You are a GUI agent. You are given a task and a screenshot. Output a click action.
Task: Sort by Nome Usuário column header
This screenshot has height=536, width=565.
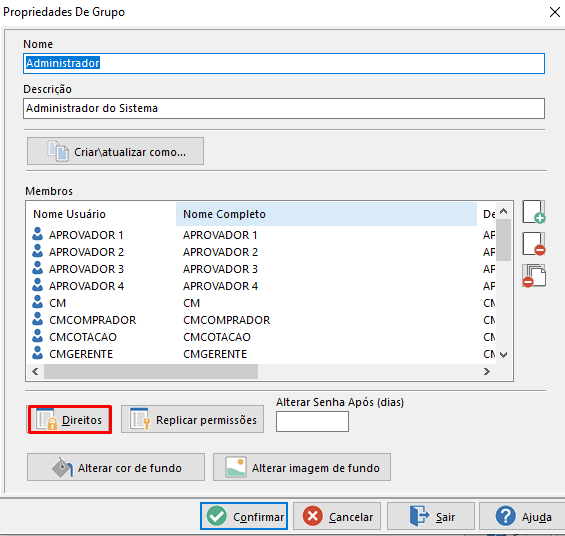click(x=102, y=214)
